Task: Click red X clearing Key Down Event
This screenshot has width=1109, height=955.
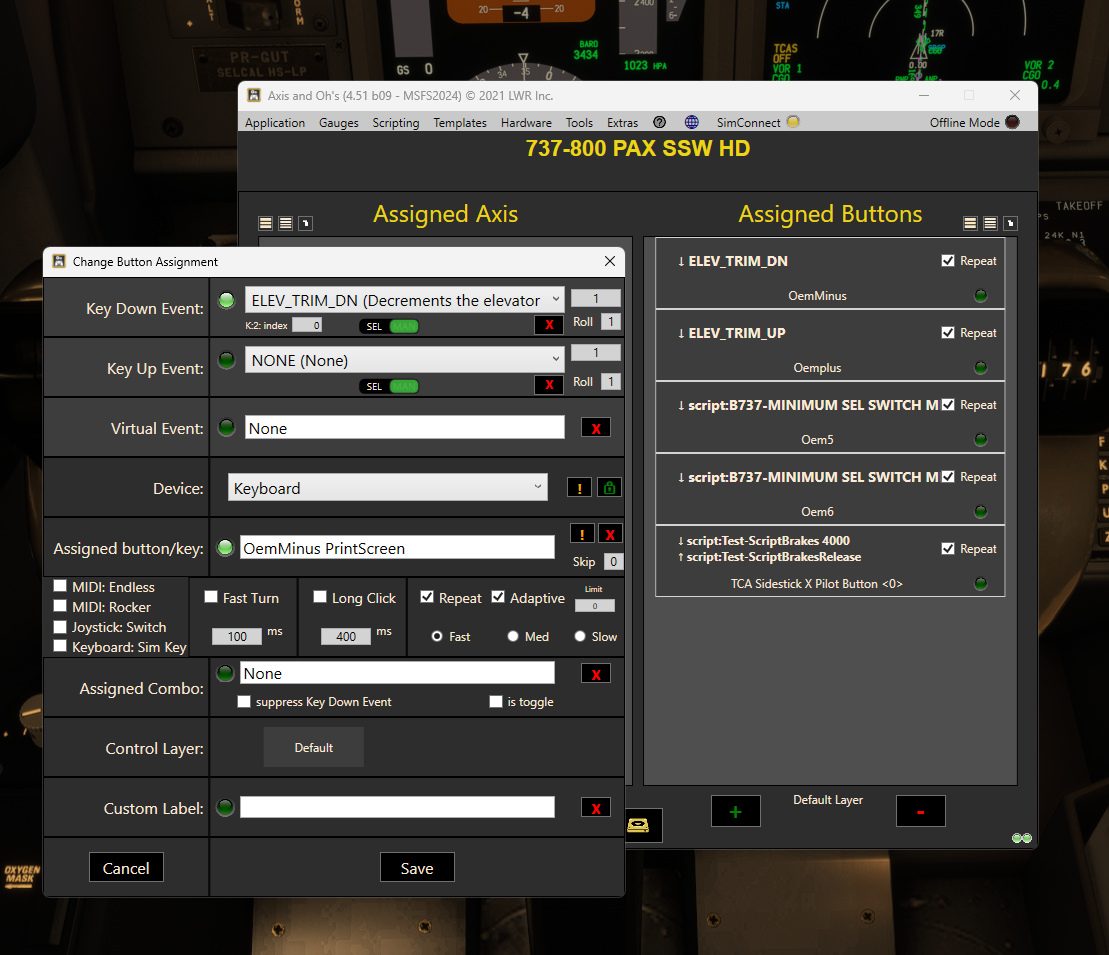Action: [x=549, y=325]
